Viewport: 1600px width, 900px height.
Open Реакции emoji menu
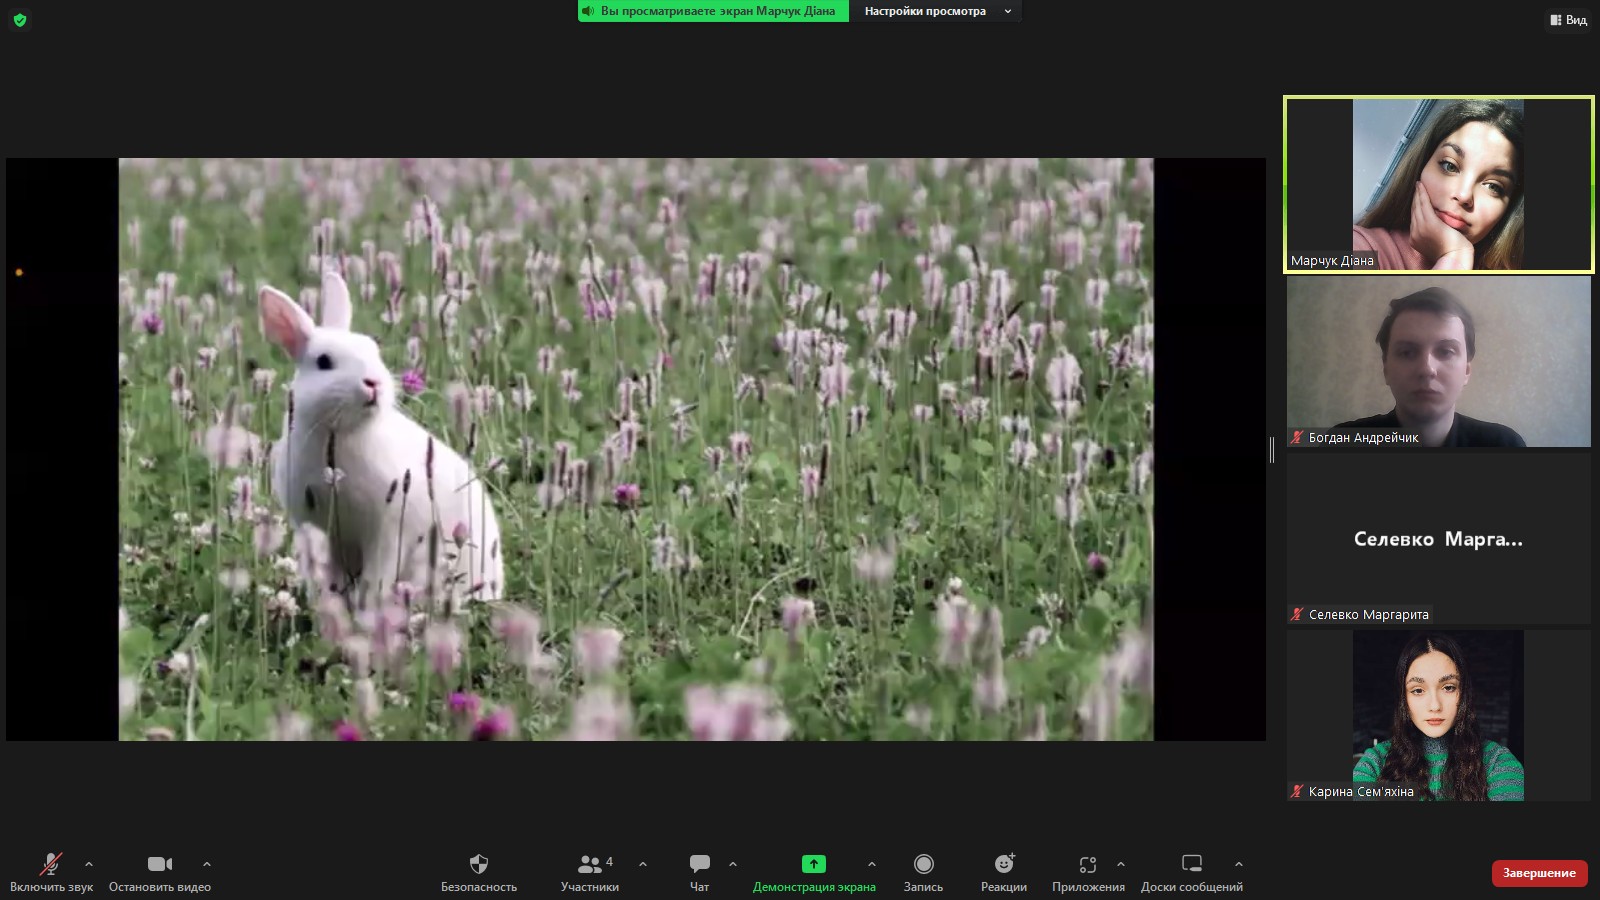coord(1004,872)
